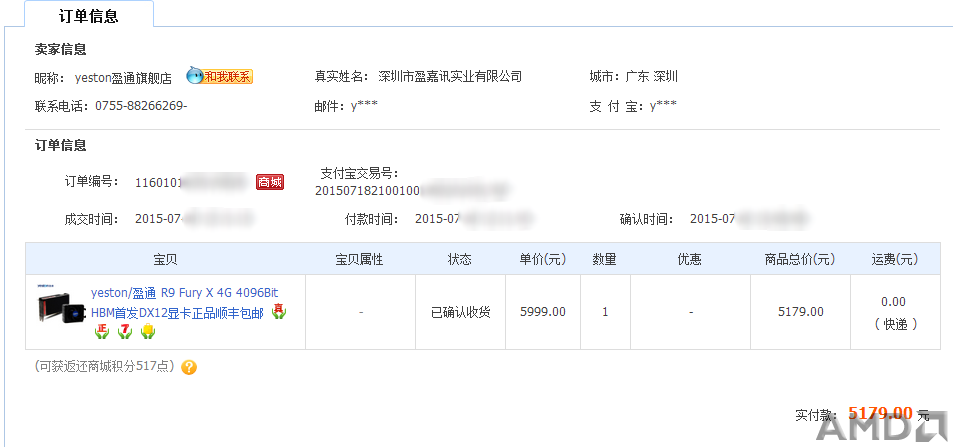Open the 订单信息 tab

pyautogui.click(x=89, y=16)
